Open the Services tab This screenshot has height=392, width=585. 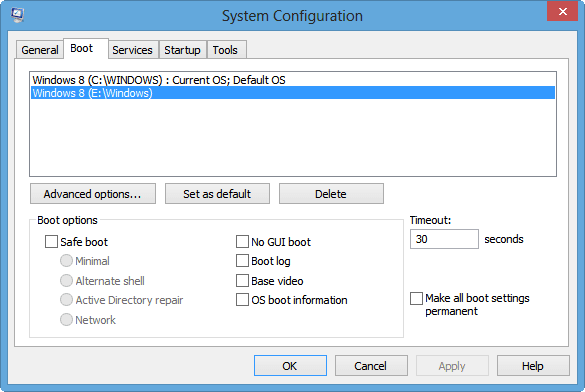point(132,50)
